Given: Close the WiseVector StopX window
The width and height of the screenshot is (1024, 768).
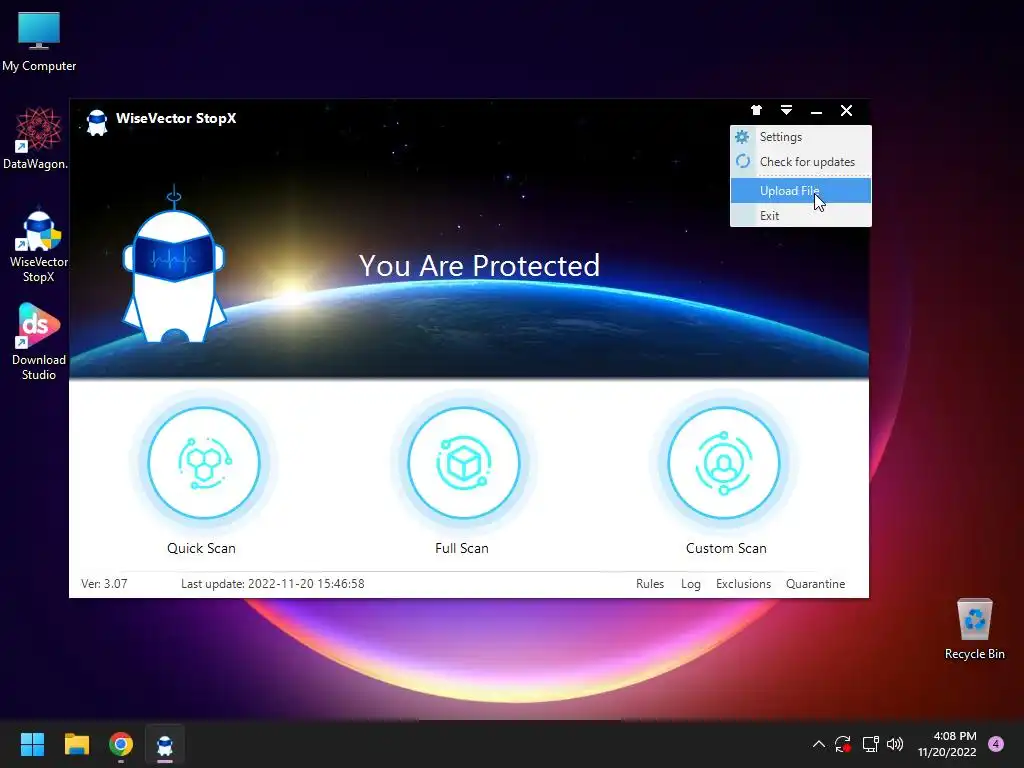Looking at the screenshot, I should tap(846, 110).
